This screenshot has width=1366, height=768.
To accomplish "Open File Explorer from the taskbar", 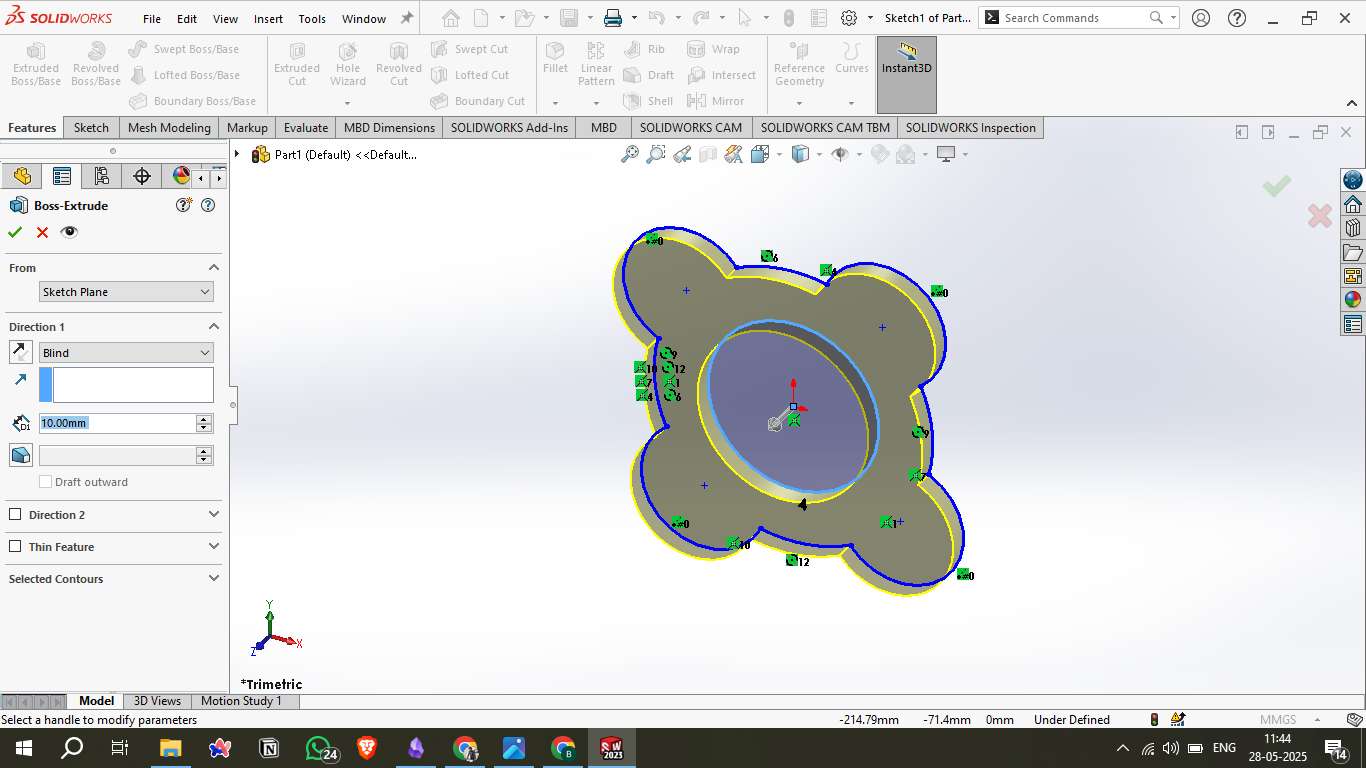I will (170, 748).
